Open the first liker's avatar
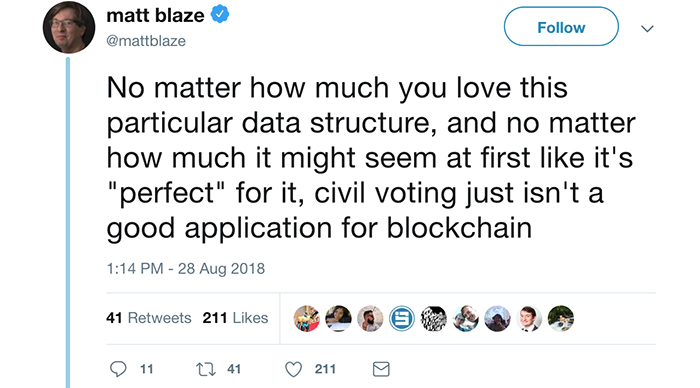Image resolution: width=700 pixels, height=388 pixels. point(307,318)
